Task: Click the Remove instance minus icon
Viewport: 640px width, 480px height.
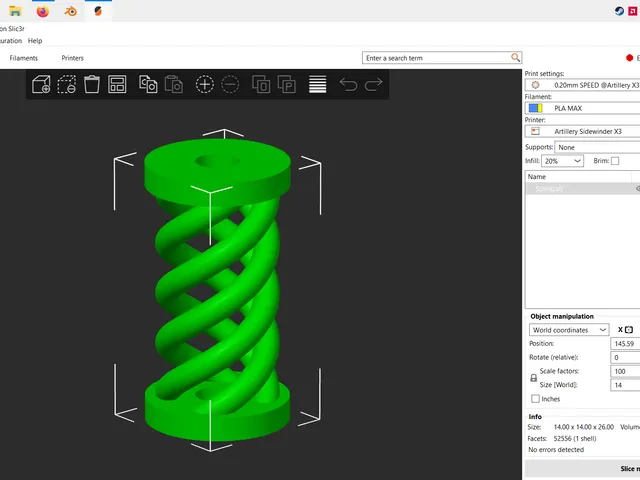Action: (x=230, y=84)
